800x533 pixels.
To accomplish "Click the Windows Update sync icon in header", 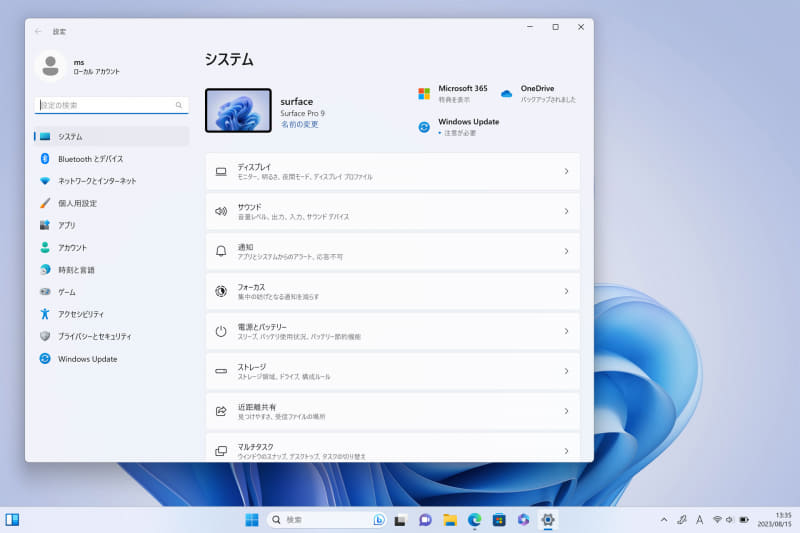I will (424, 127).
